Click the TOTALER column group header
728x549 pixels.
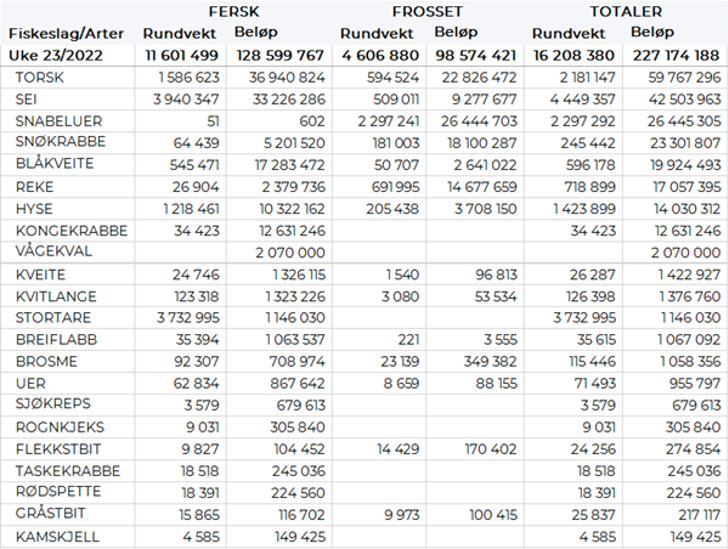625,11
